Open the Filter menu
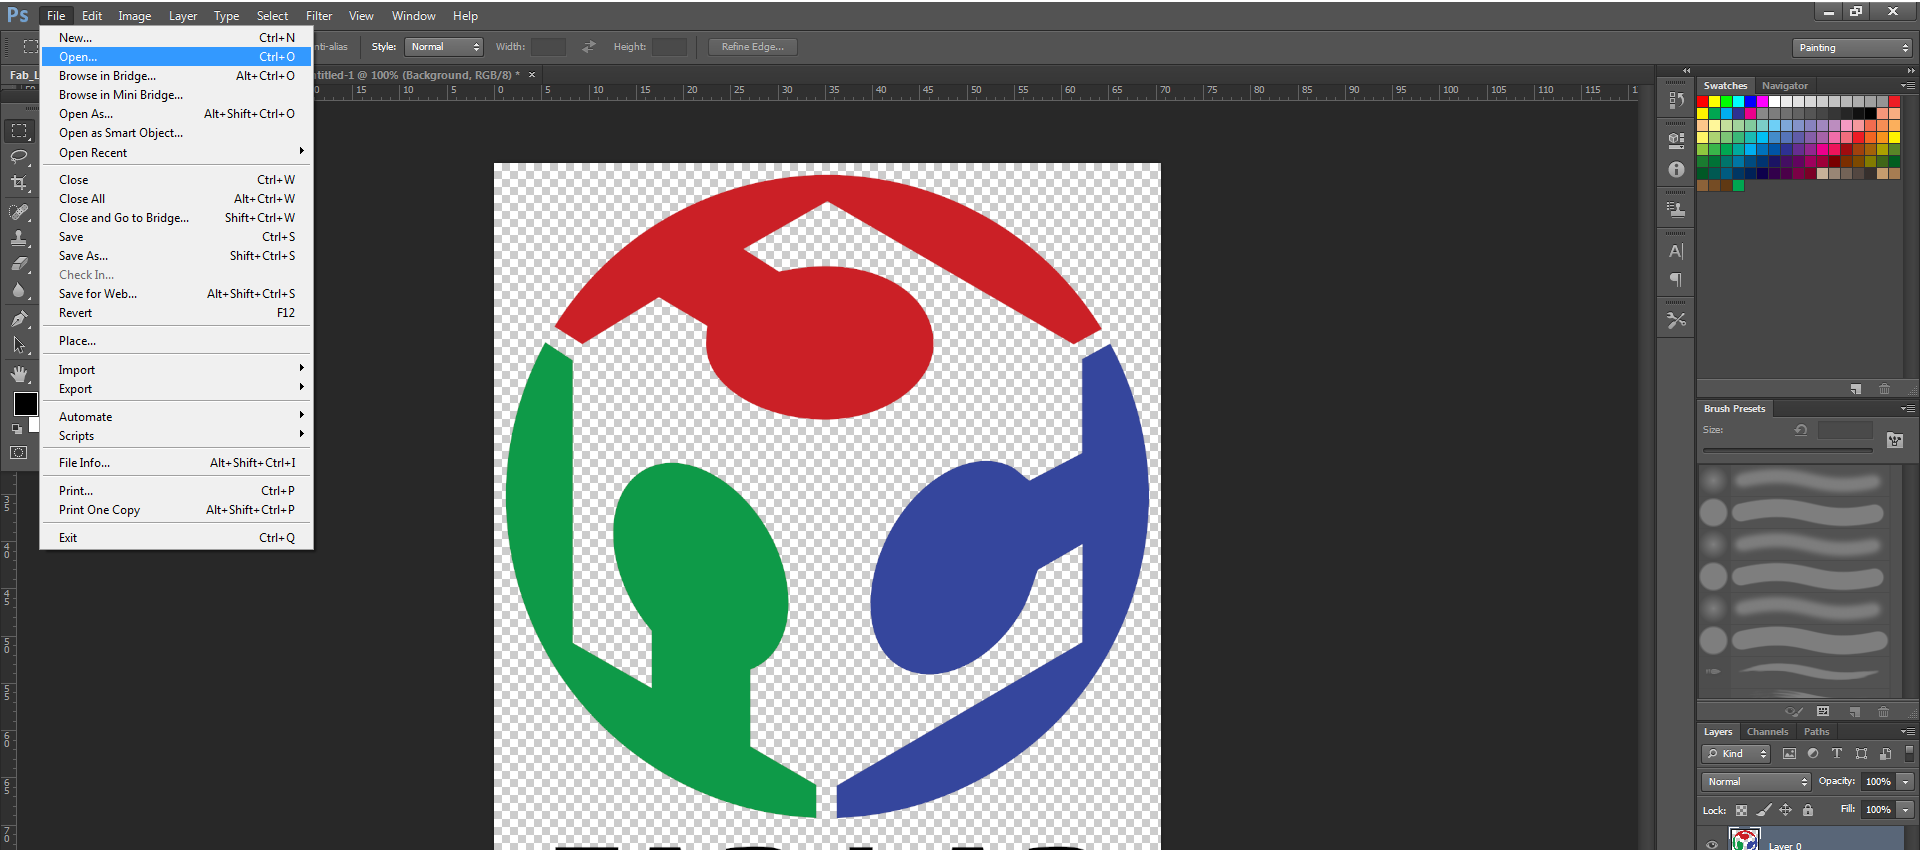This screenshot has width=1920, height=850. (x=319, y=16)
